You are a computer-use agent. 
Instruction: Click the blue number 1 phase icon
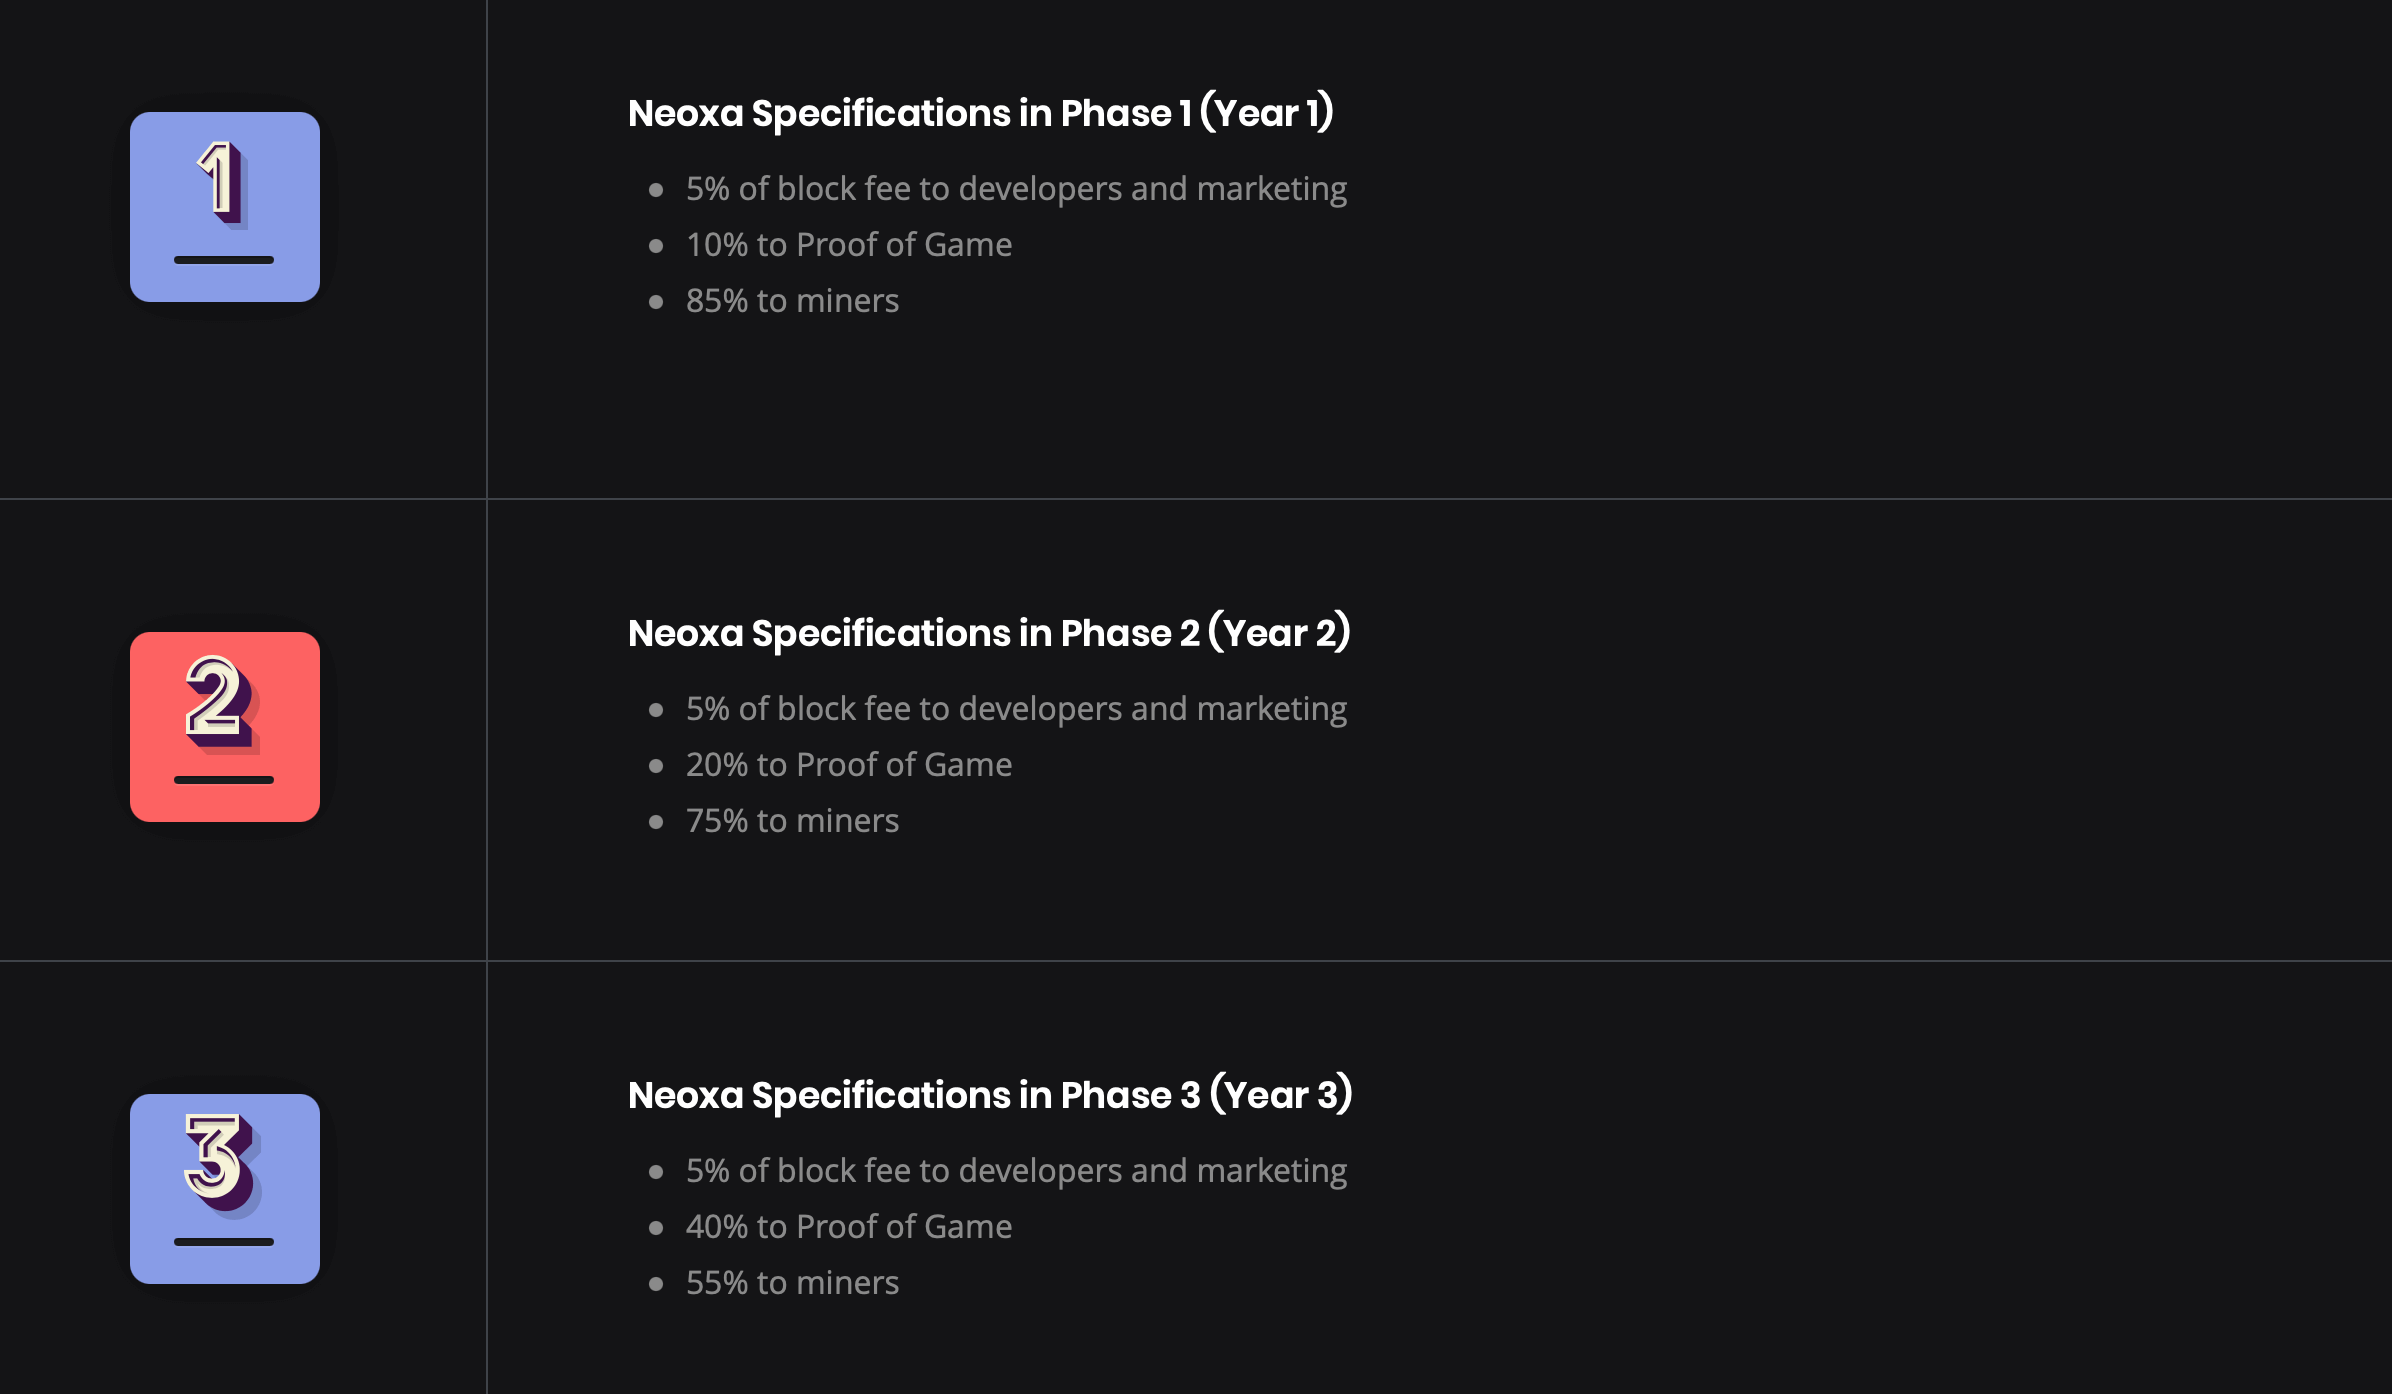click(x=224, y=206)
